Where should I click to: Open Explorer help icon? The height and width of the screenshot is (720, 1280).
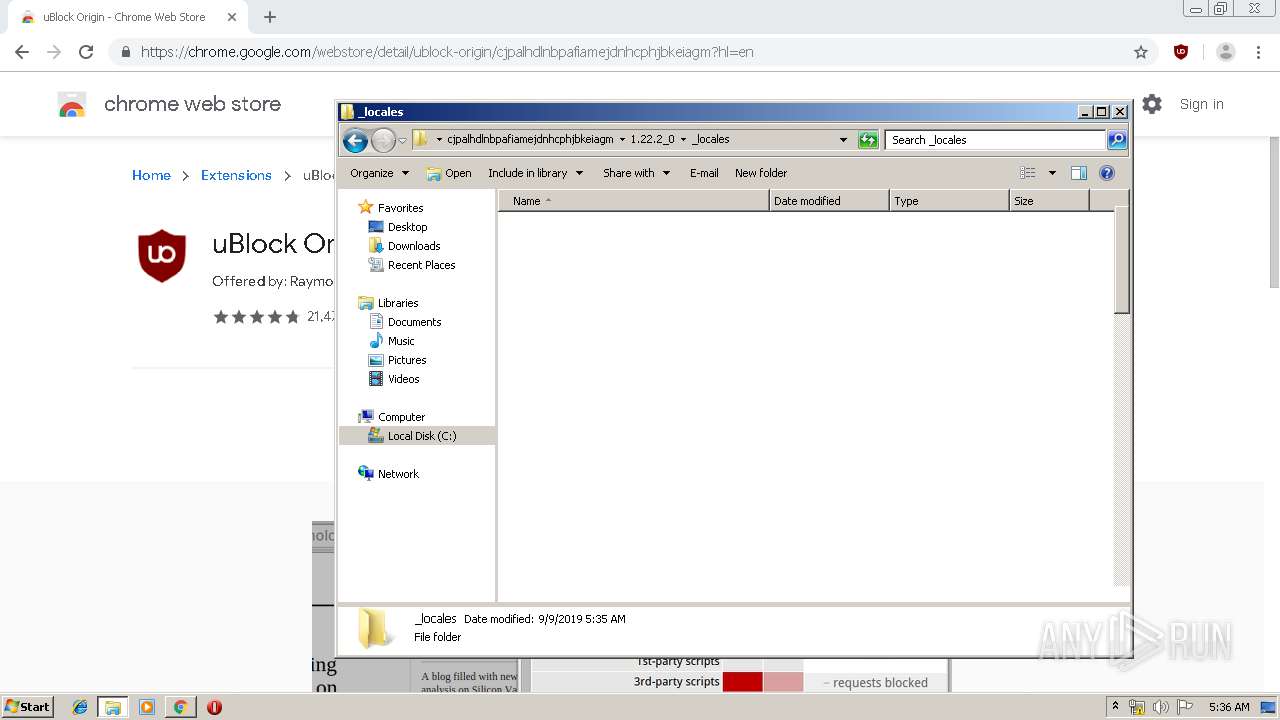click(1107, 173)
